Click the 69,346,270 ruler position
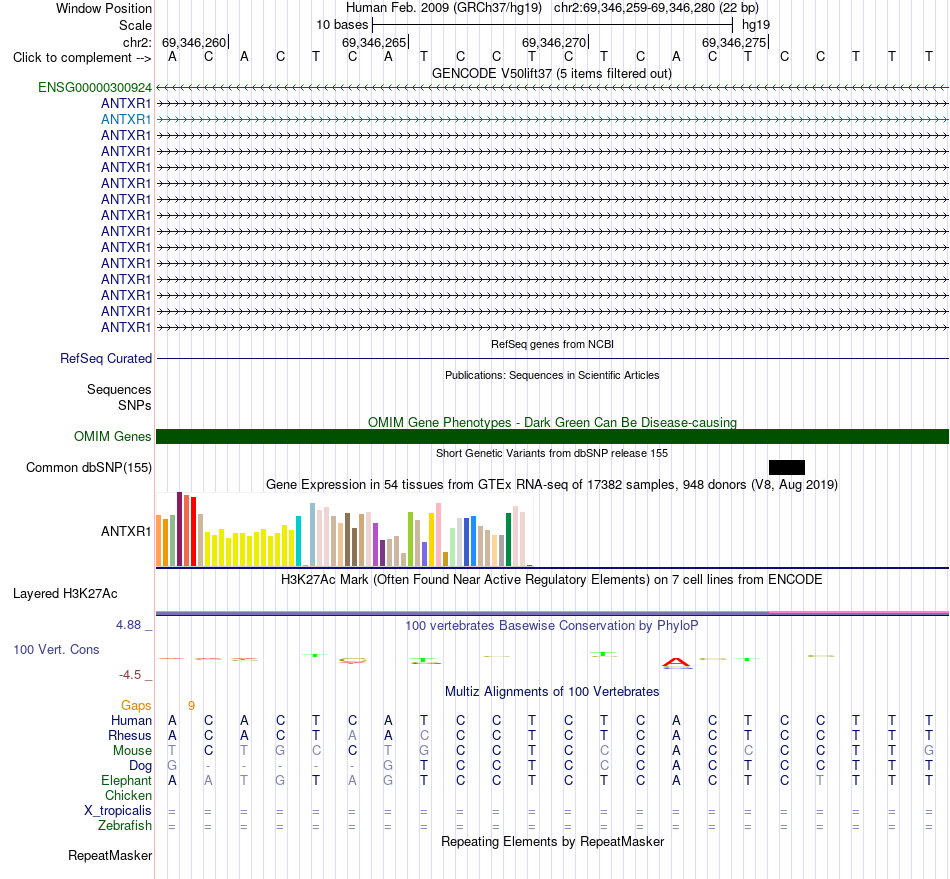950x879 pixels. coord(554,42)
